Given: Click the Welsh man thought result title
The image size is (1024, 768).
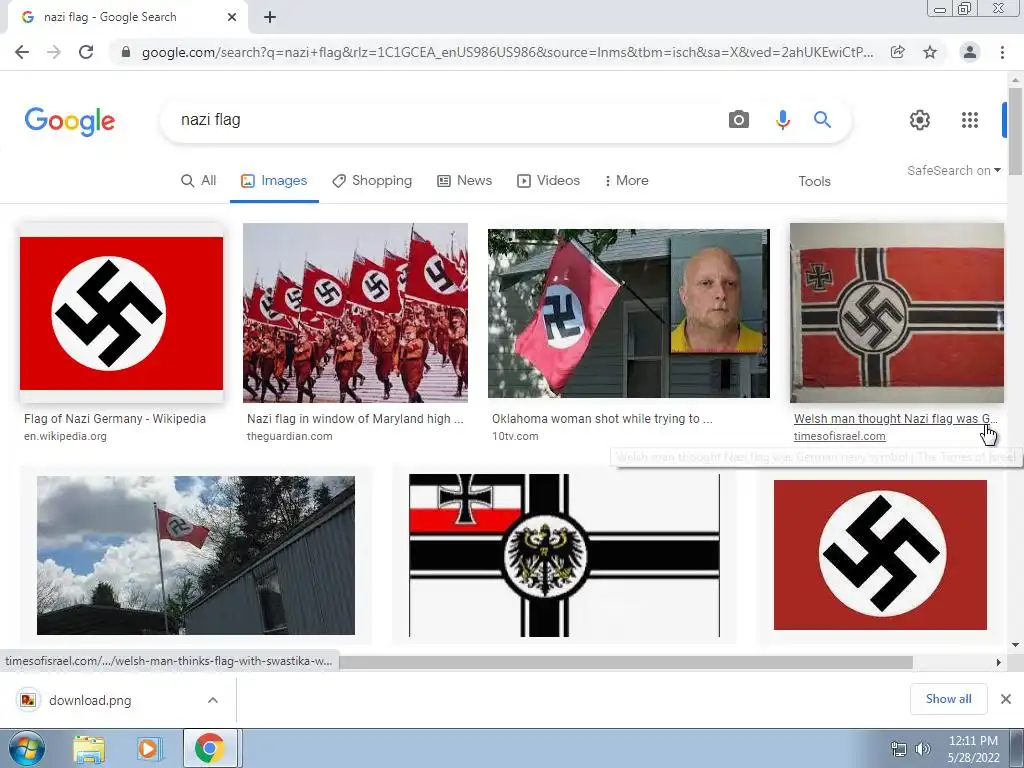Looking at the screenshot, I should tap(895, 419).
